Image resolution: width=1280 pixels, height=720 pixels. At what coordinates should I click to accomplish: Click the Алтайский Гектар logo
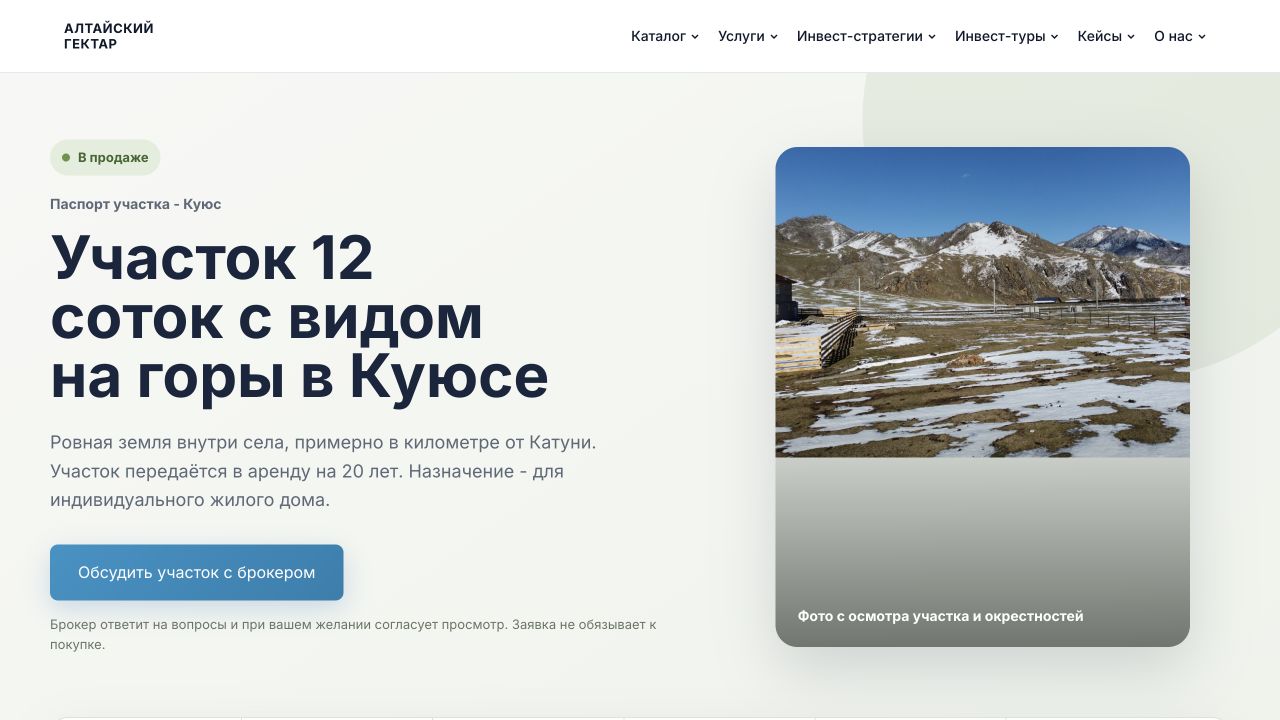tap(109, 36)
